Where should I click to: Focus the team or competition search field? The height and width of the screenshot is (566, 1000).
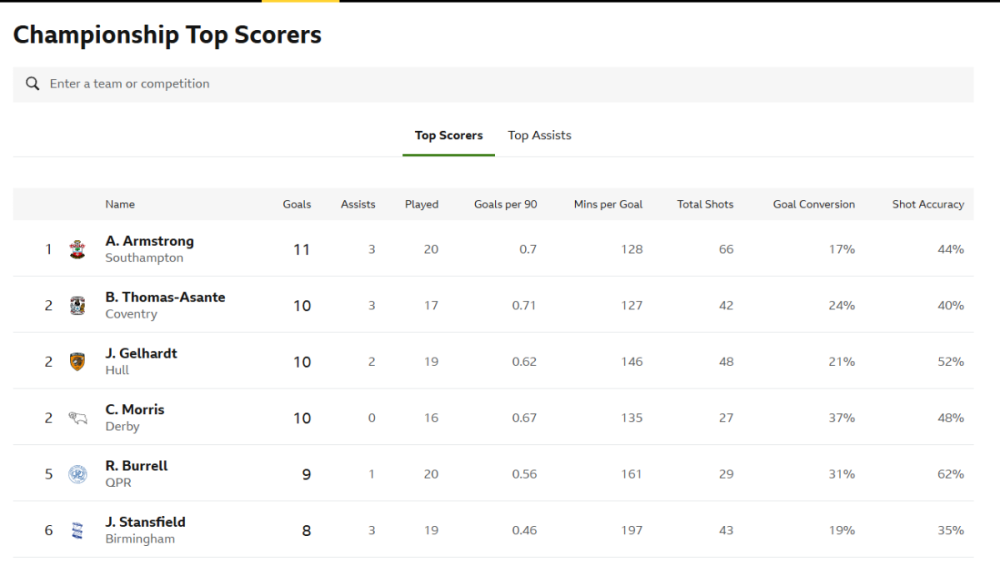(500, 84)
